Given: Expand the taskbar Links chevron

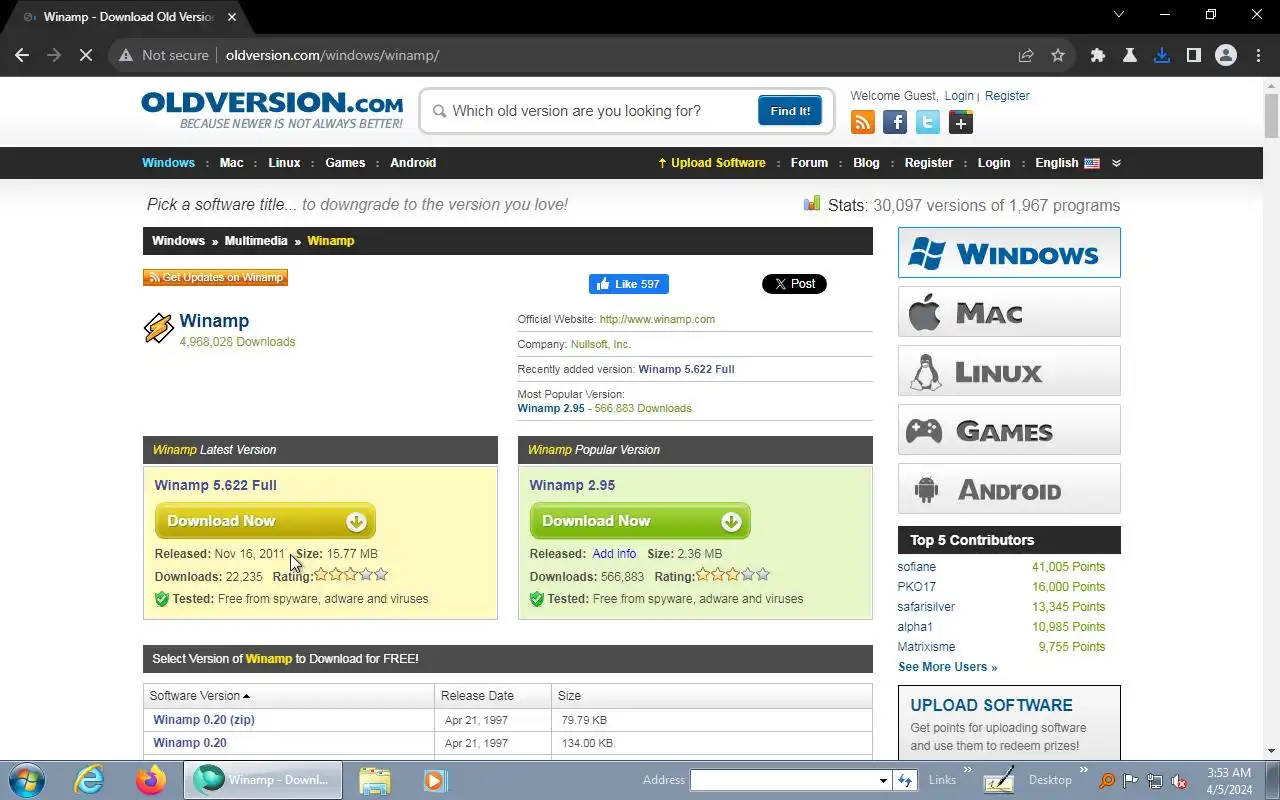Looking at the screenshot, I should click(967, 770).
